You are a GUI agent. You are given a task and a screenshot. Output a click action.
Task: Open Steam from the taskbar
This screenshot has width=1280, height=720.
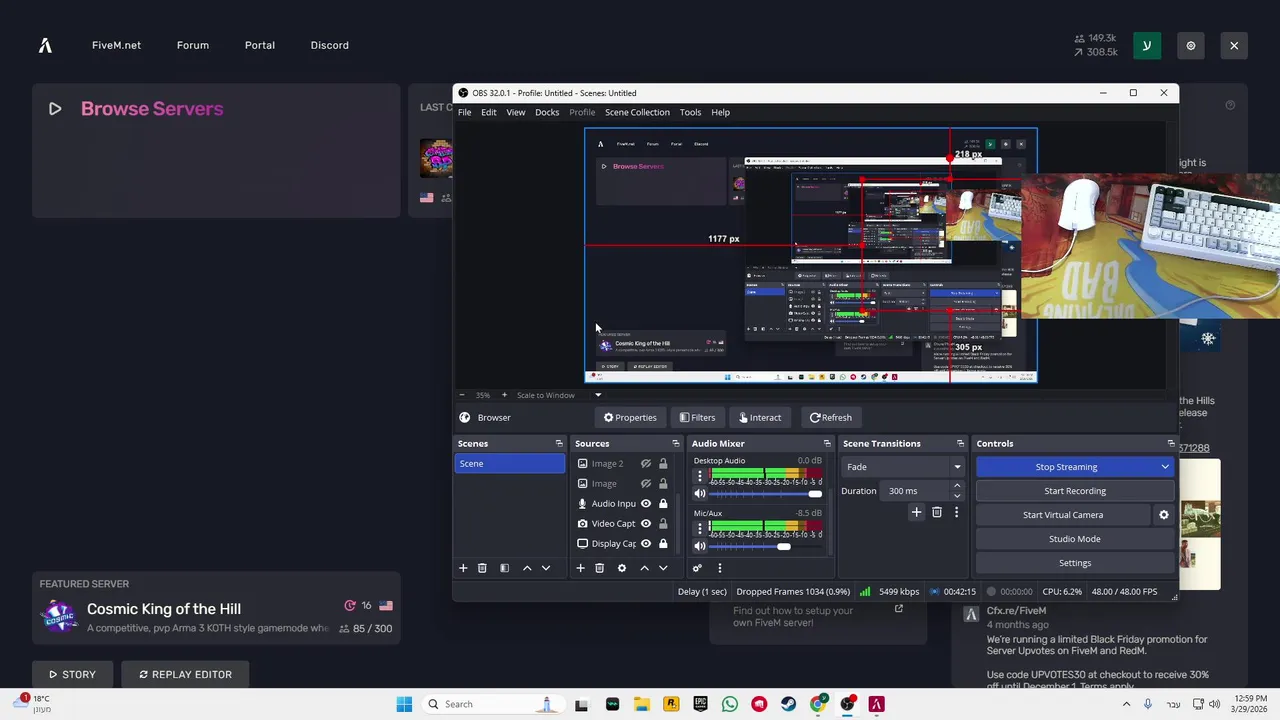click(789, 704)
